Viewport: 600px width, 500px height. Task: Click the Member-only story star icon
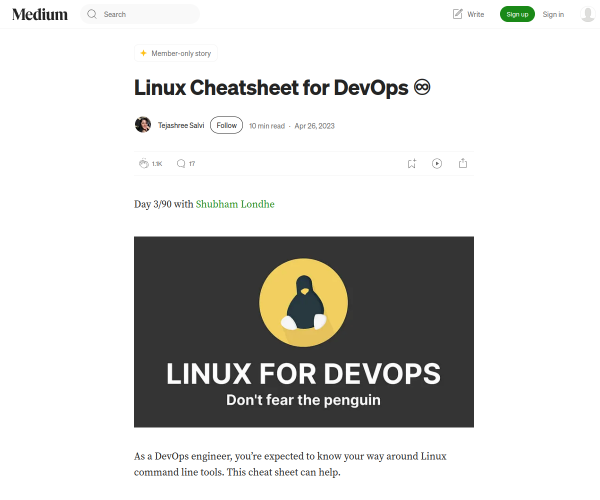(143, 53)
